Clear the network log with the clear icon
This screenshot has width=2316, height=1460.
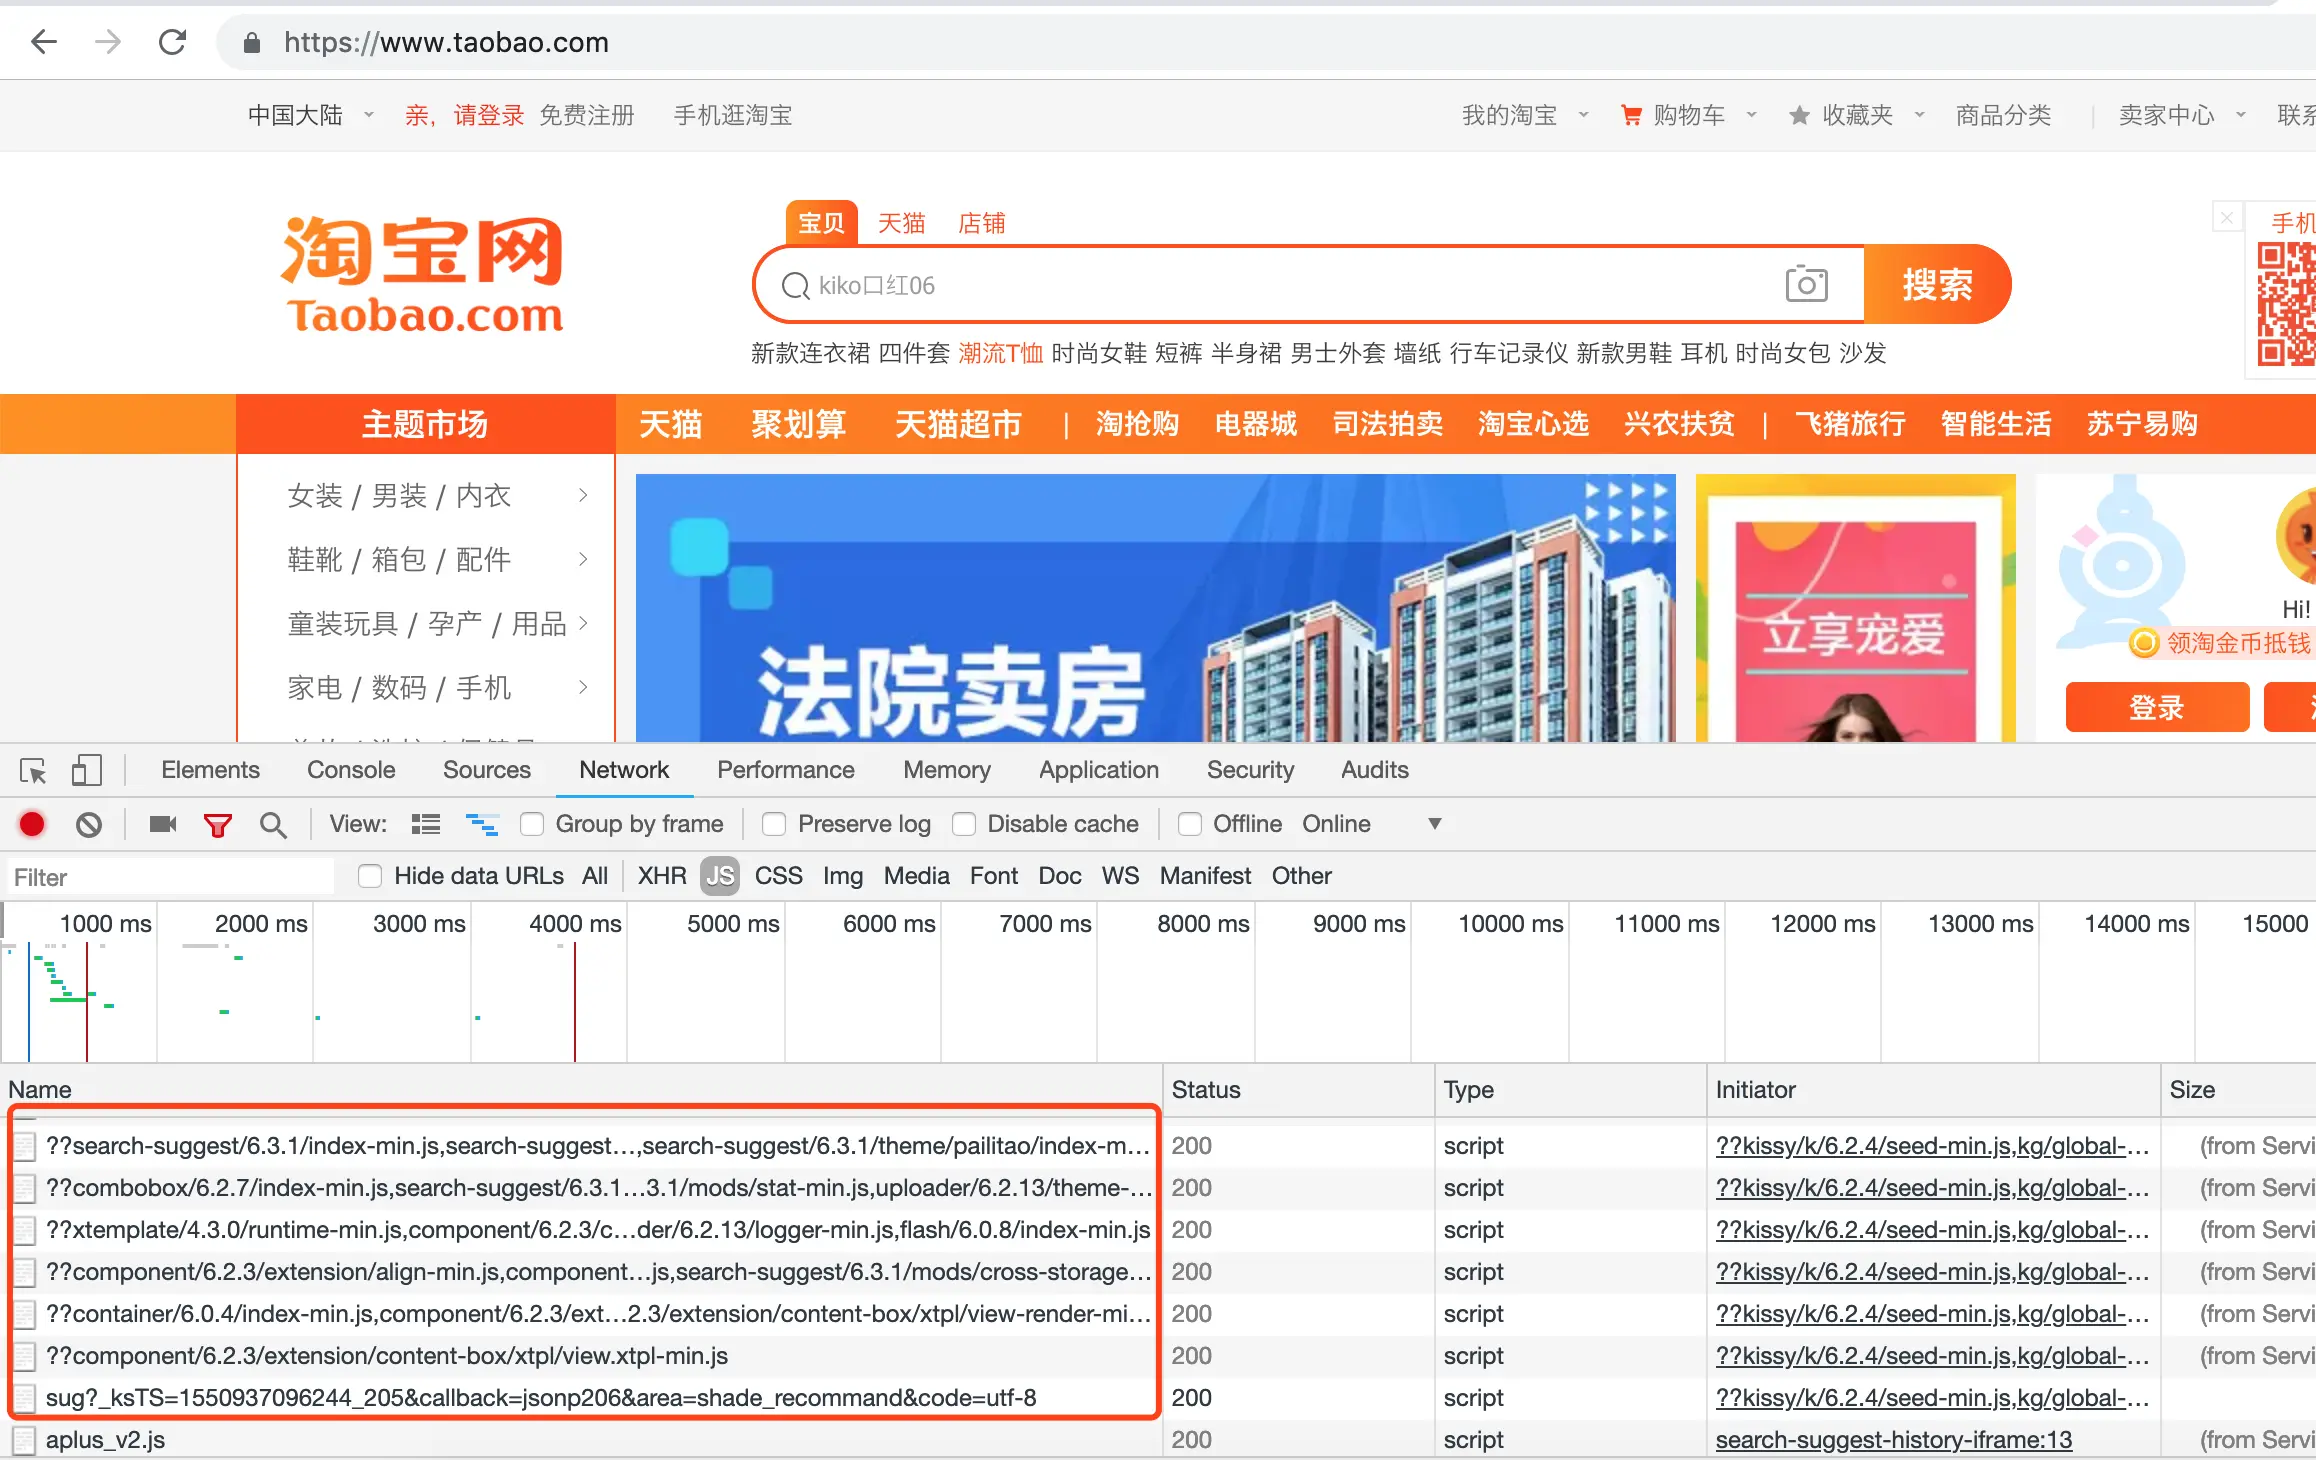click(89, 824)
